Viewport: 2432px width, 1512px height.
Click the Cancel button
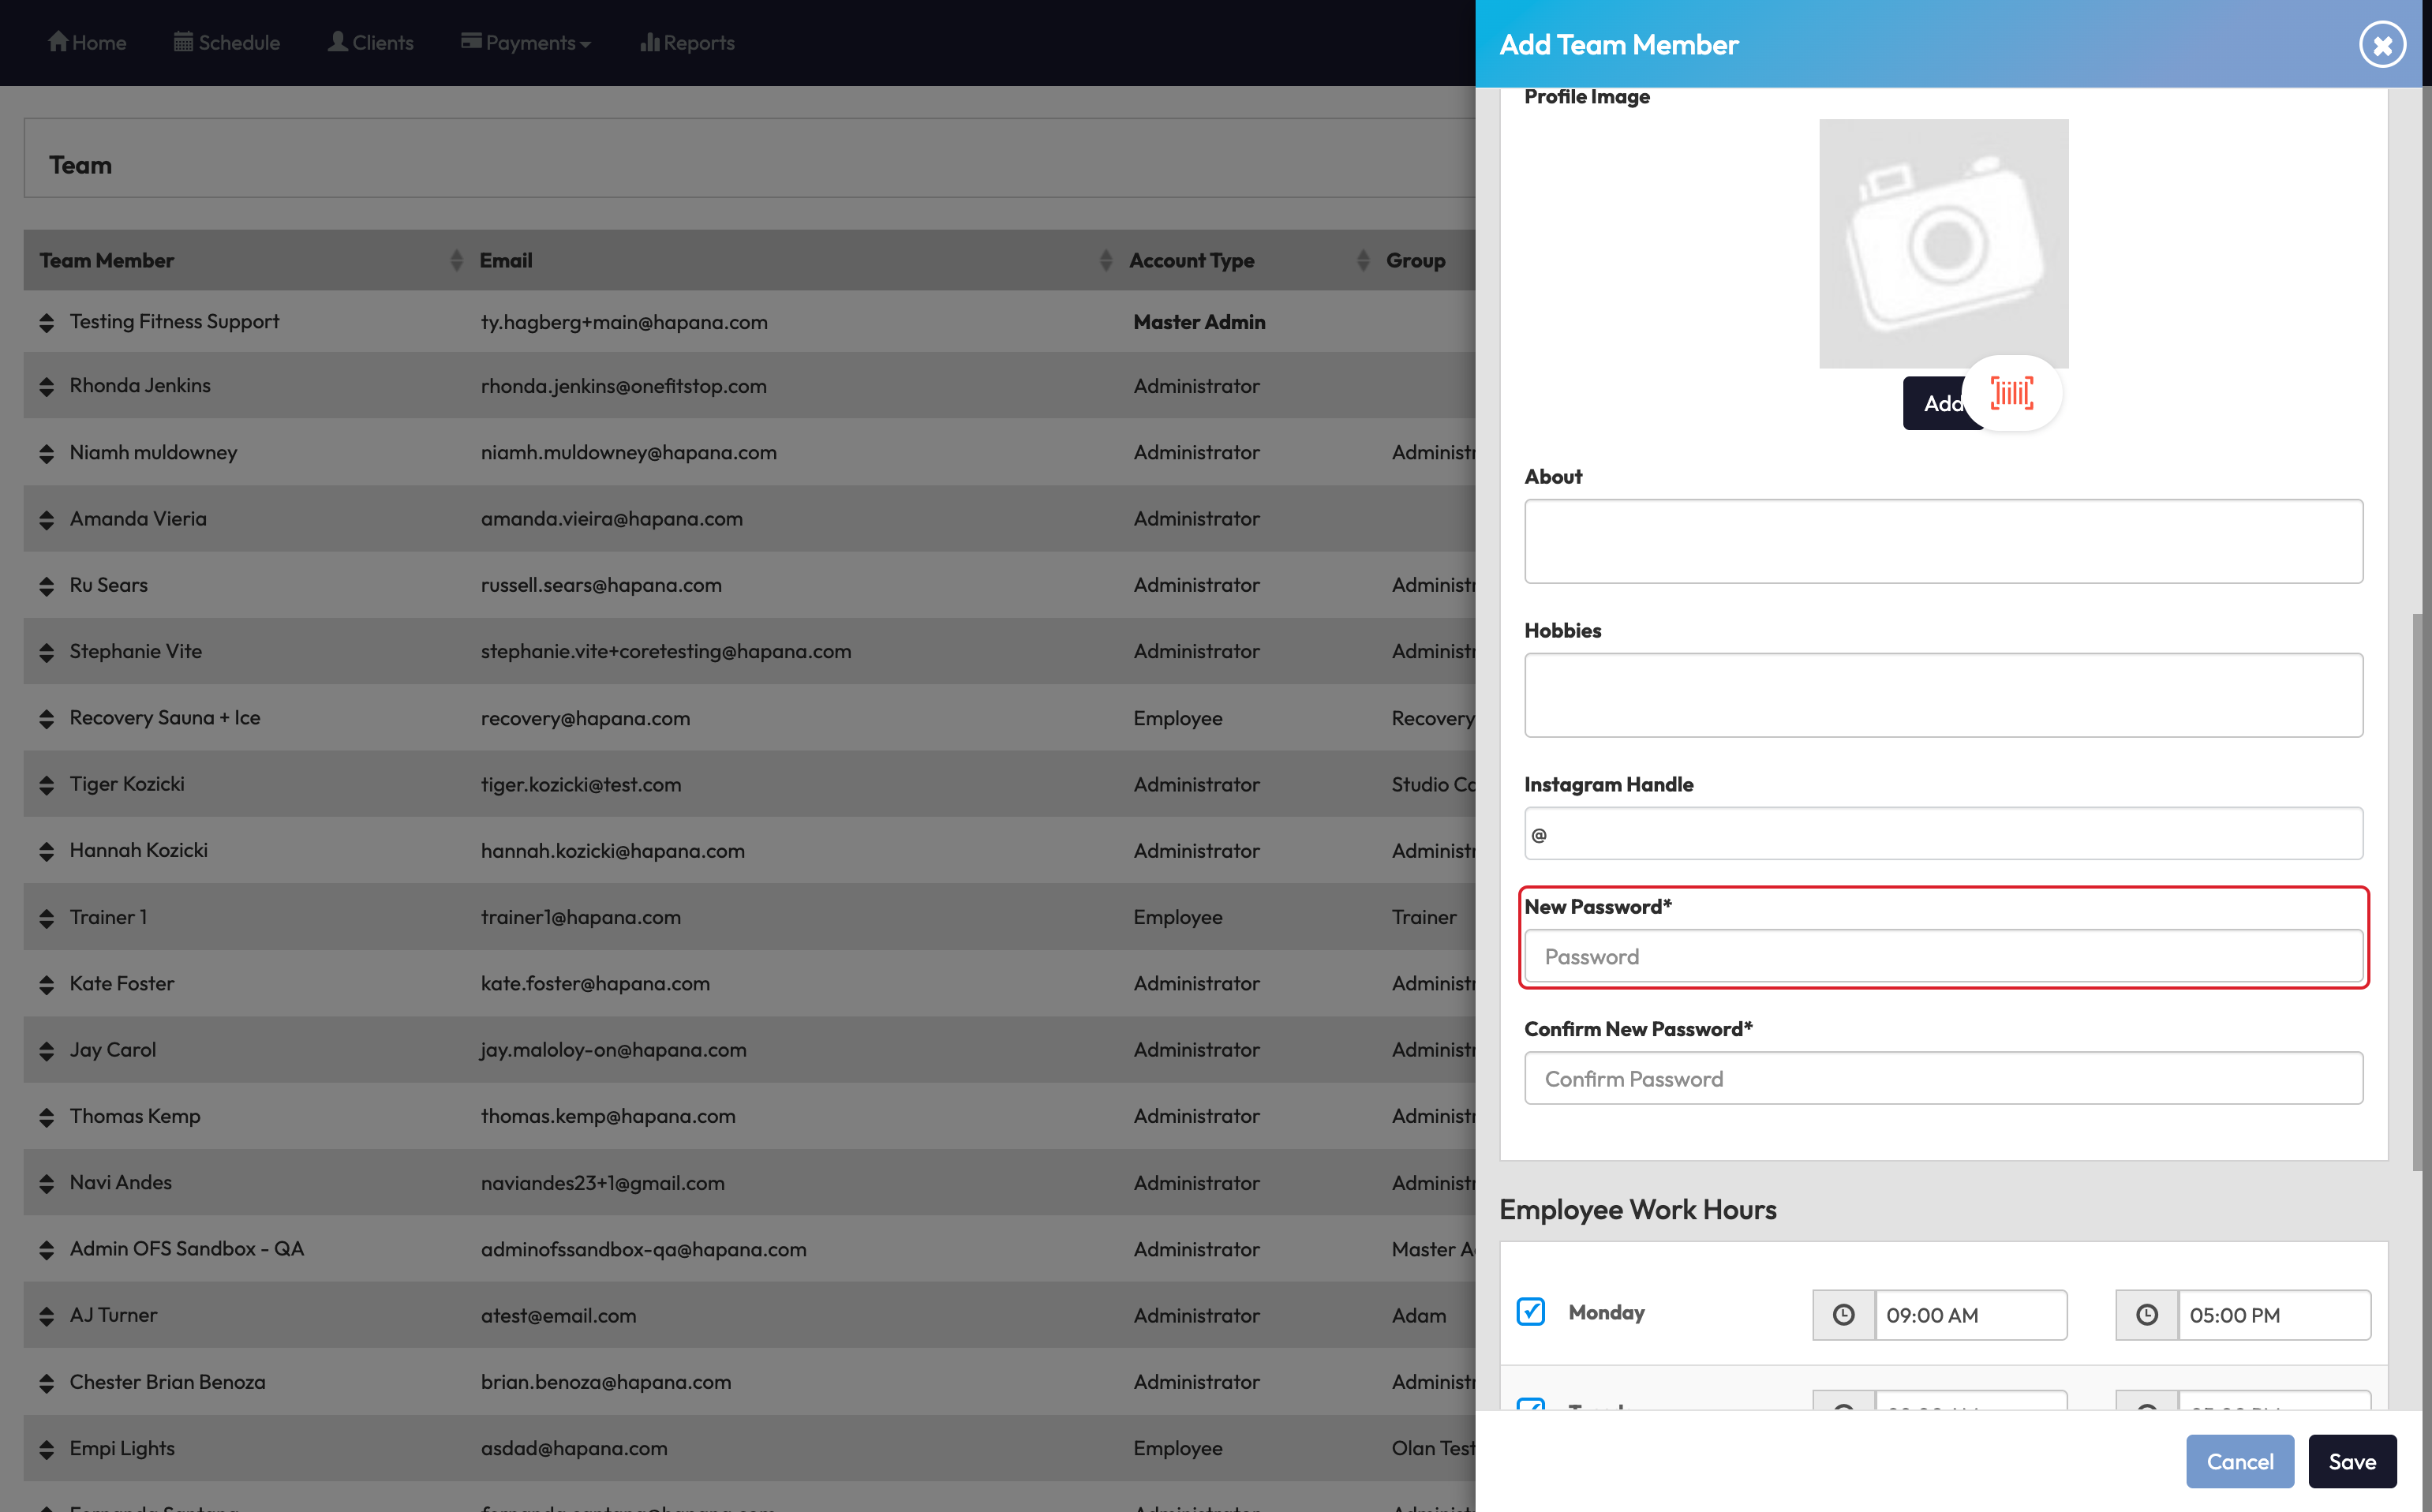(2239, 1461)
